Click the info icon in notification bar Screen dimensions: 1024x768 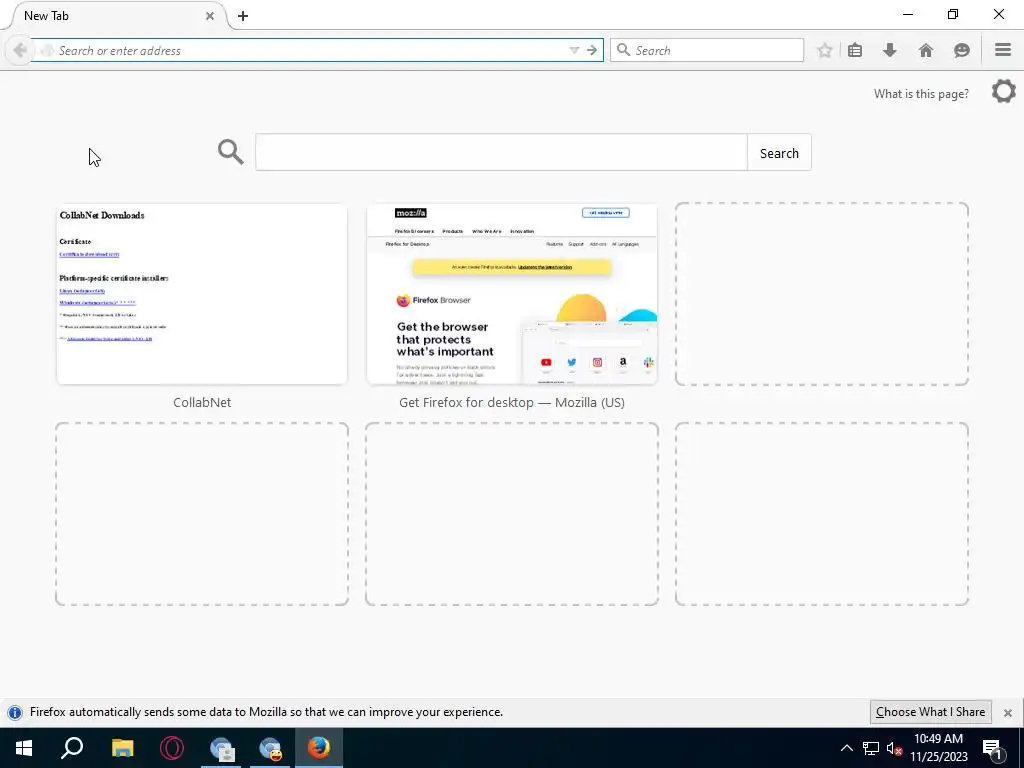coord(14,712)
